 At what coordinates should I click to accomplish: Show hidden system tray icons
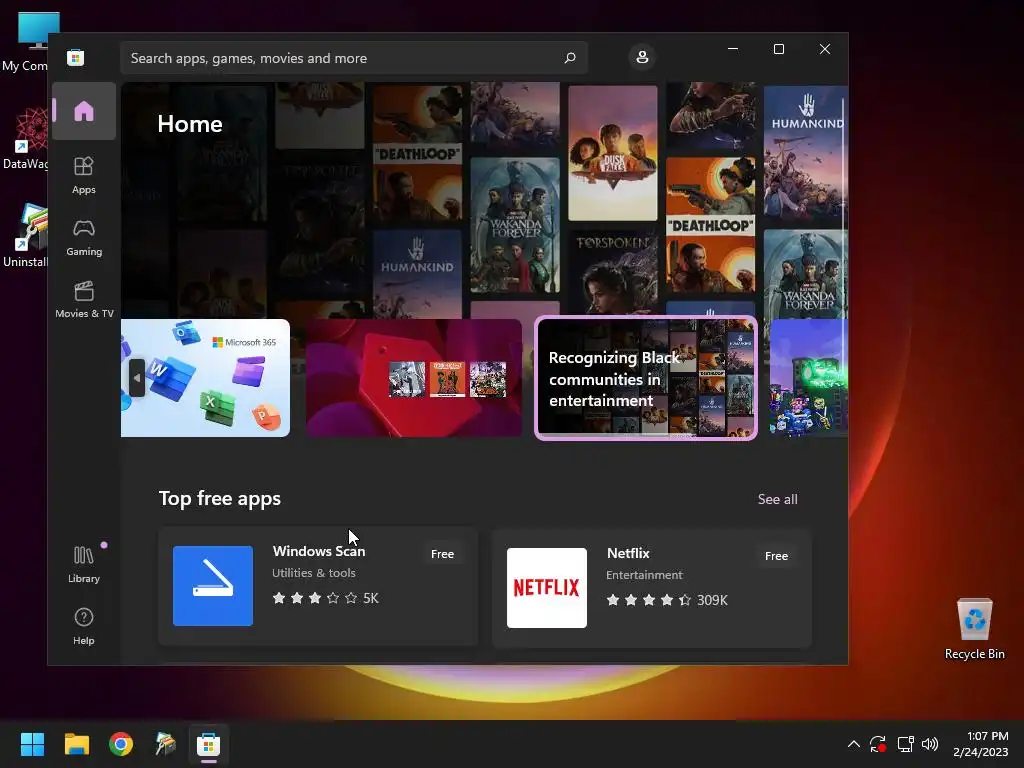854,744
